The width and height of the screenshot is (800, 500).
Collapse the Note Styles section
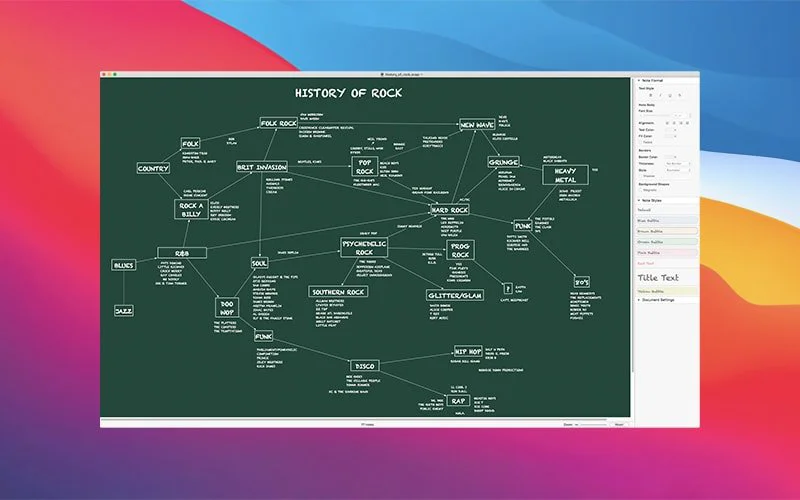pyautogui.click(x=639, y=200)
